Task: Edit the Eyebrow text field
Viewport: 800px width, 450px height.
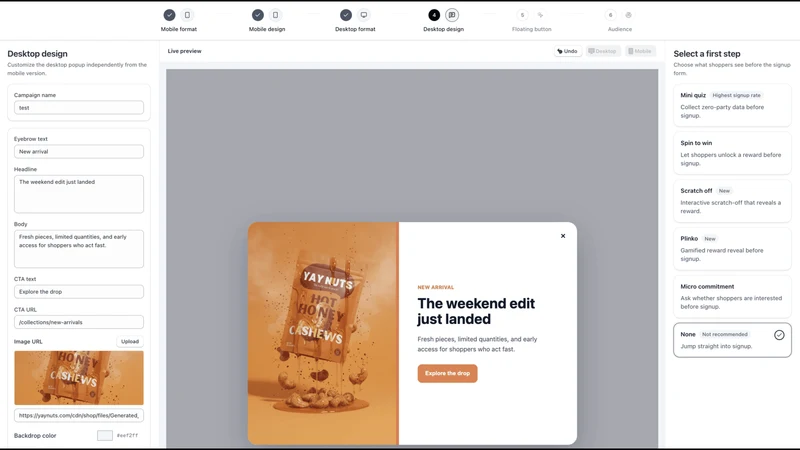Action: click(79, 152)
